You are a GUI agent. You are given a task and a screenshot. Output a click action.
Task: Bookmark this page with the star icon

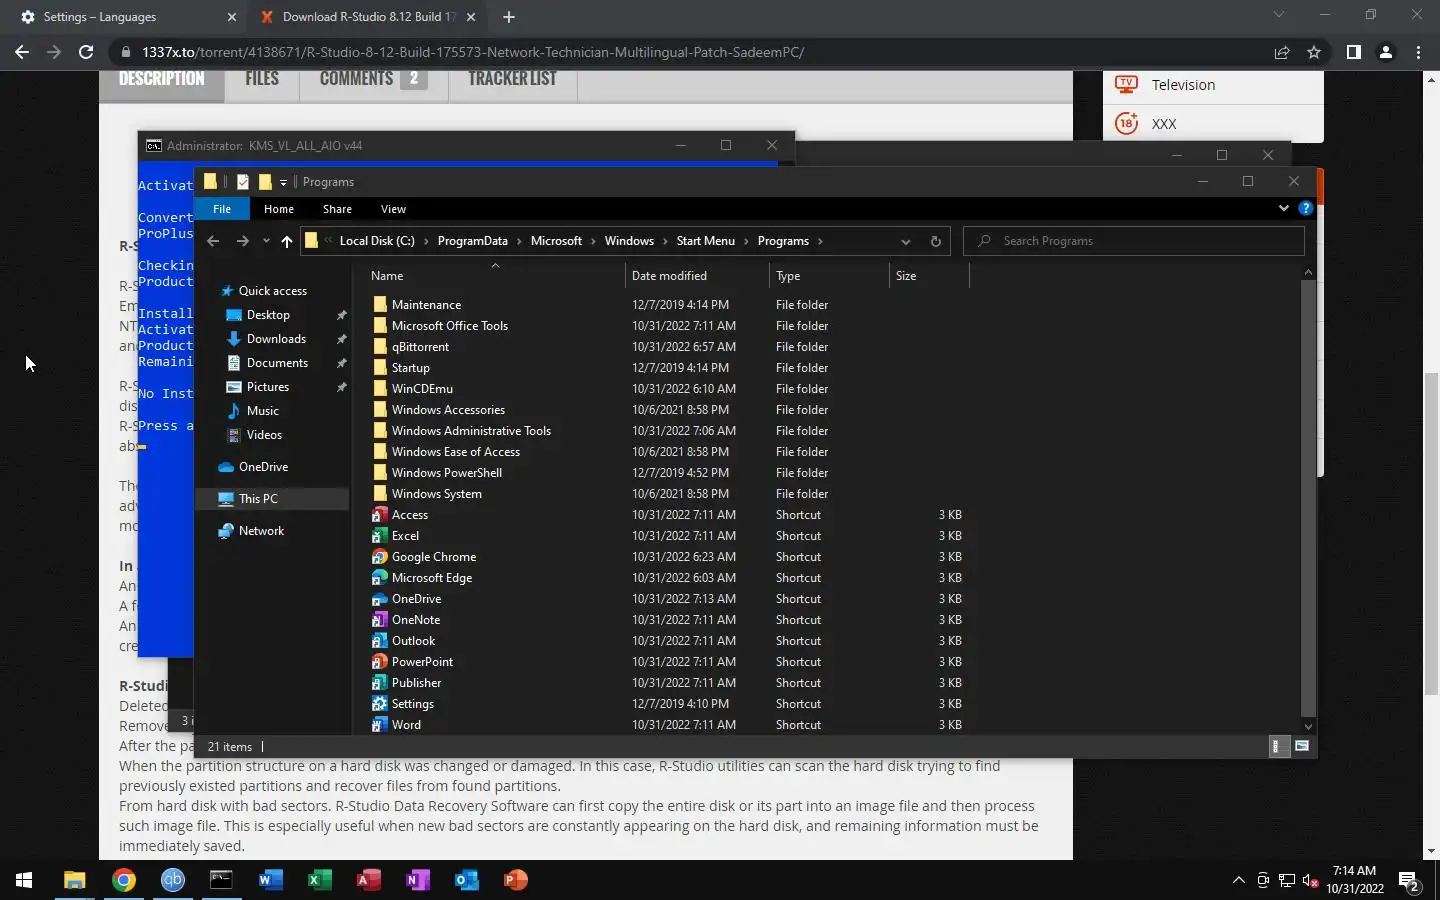click(x=1314, y=52)
